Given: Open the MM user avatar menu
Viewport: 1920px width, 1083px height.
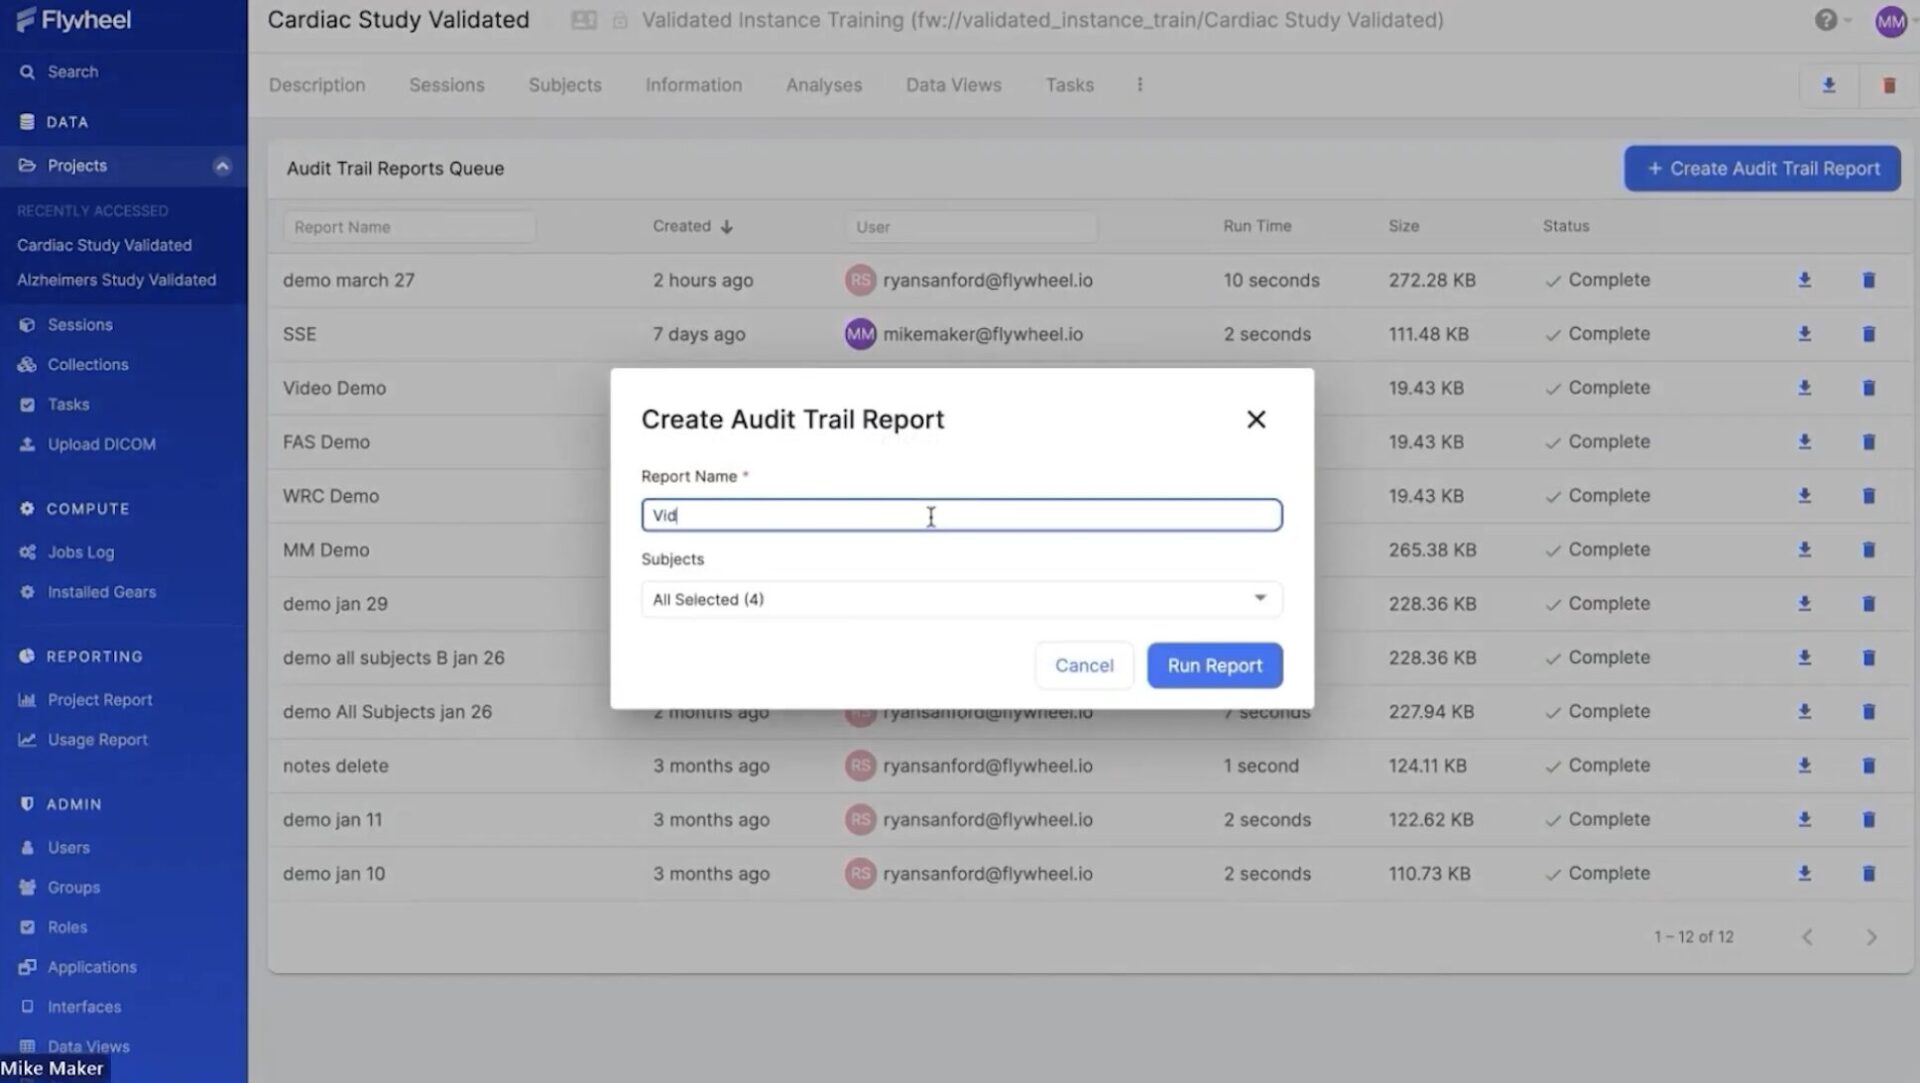Looking at the screenshot, I should click(1890, 21).
